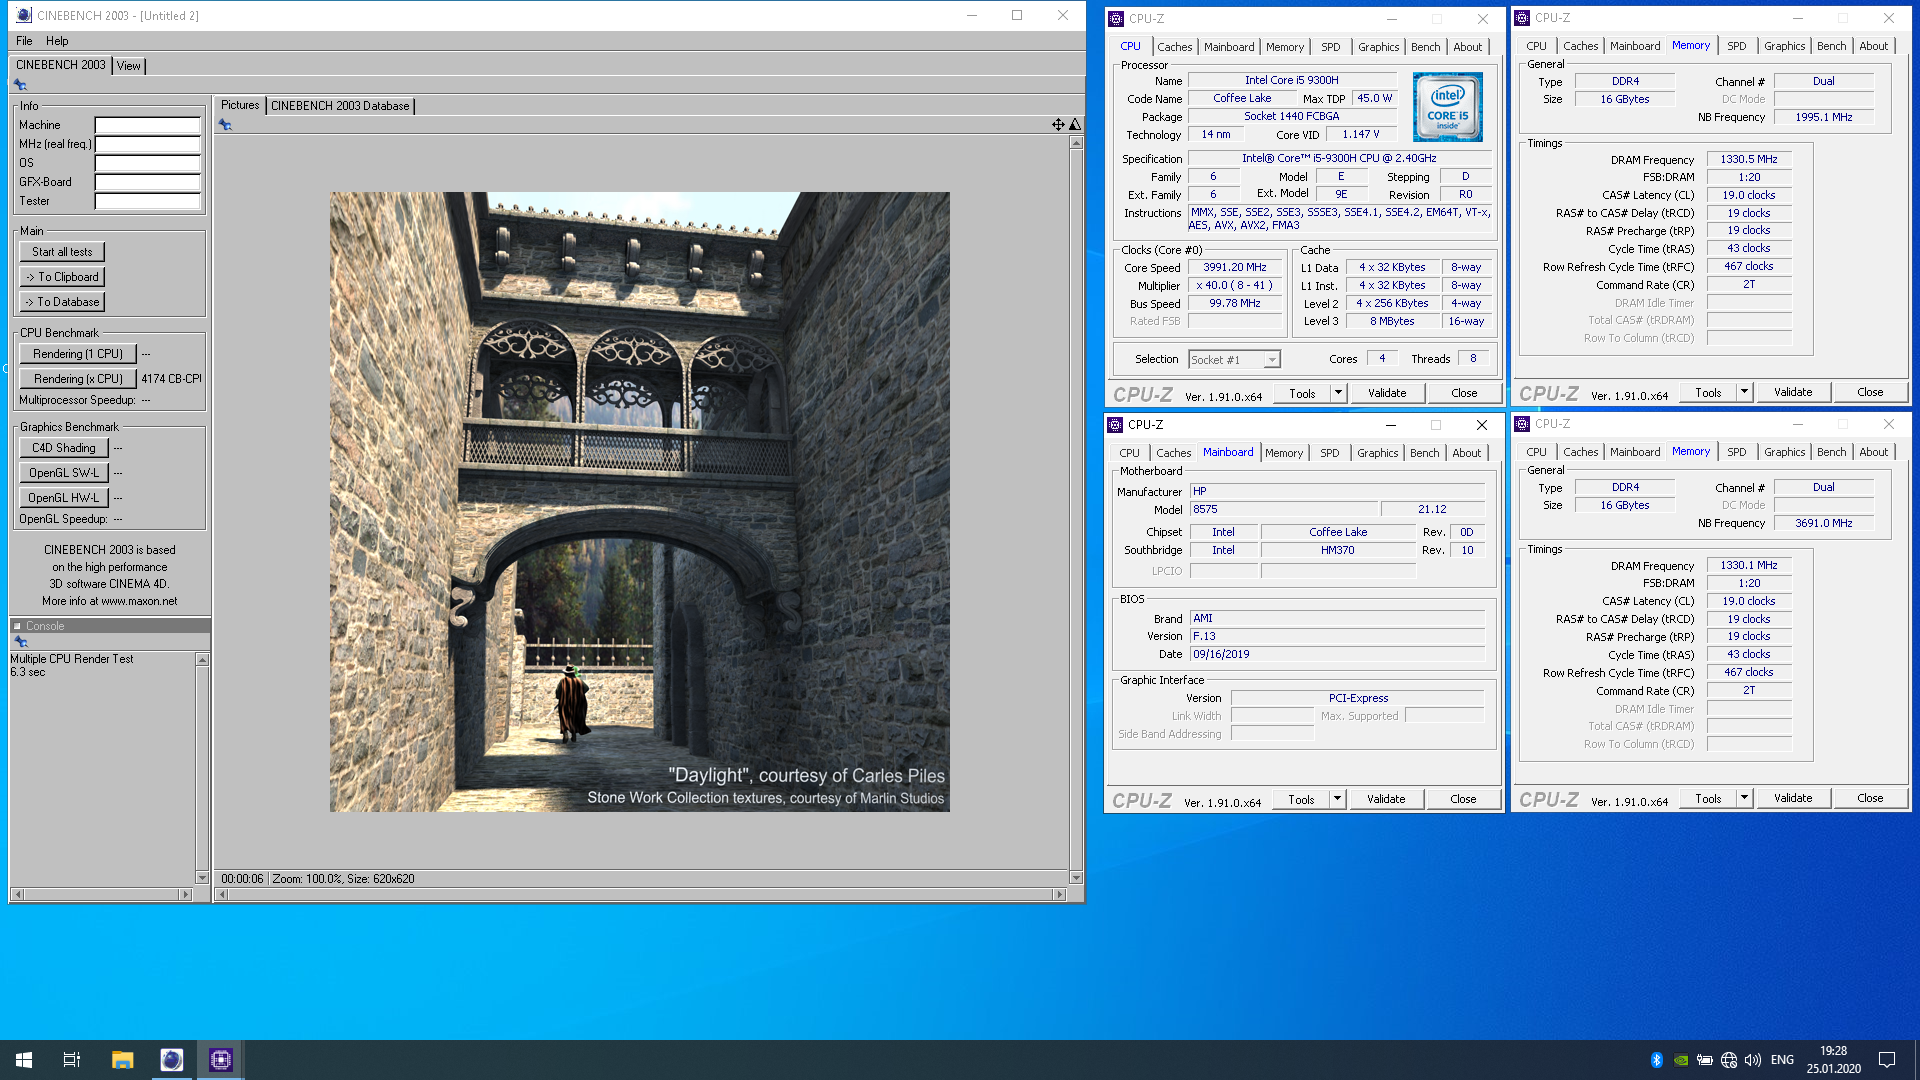Viewport: 1920px width, 1080px height.
Task: Expand Tools arrow in CPU-Z CPU window
Action: (x=1338, y=393)
